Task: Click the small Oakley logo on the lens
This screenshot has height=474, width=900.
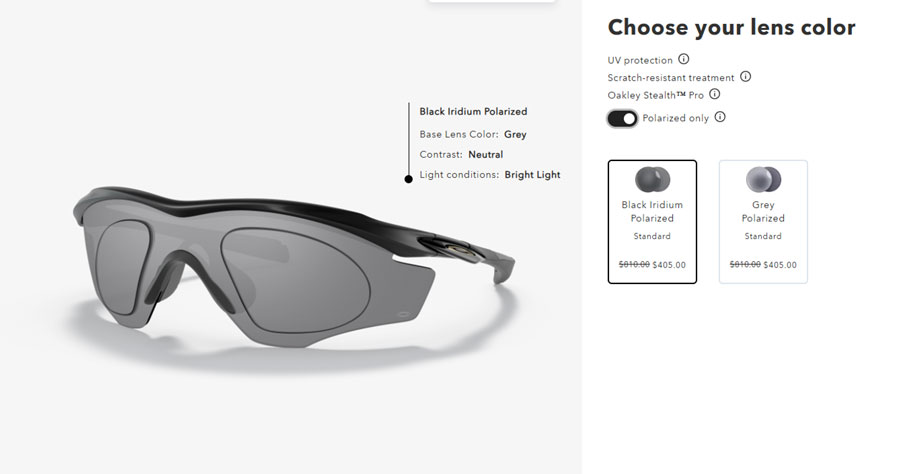Action: (x=406, y=314)
